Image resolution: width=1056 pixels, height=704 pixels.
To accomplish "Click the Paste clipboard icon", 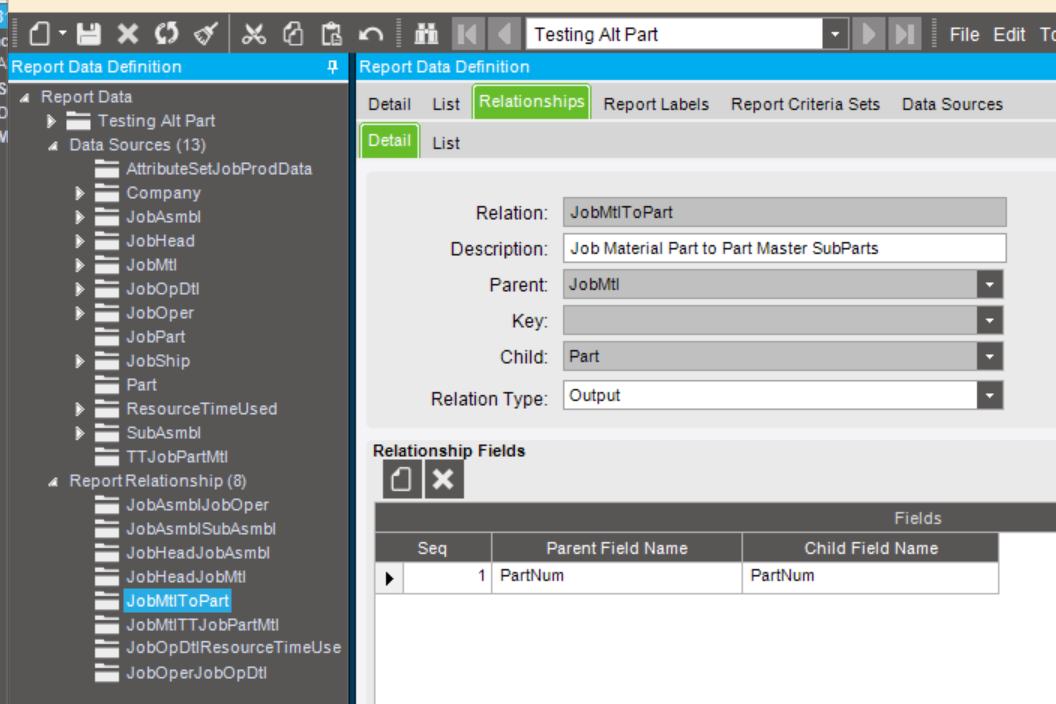I will pyautogui.click(x=331, y=34).
